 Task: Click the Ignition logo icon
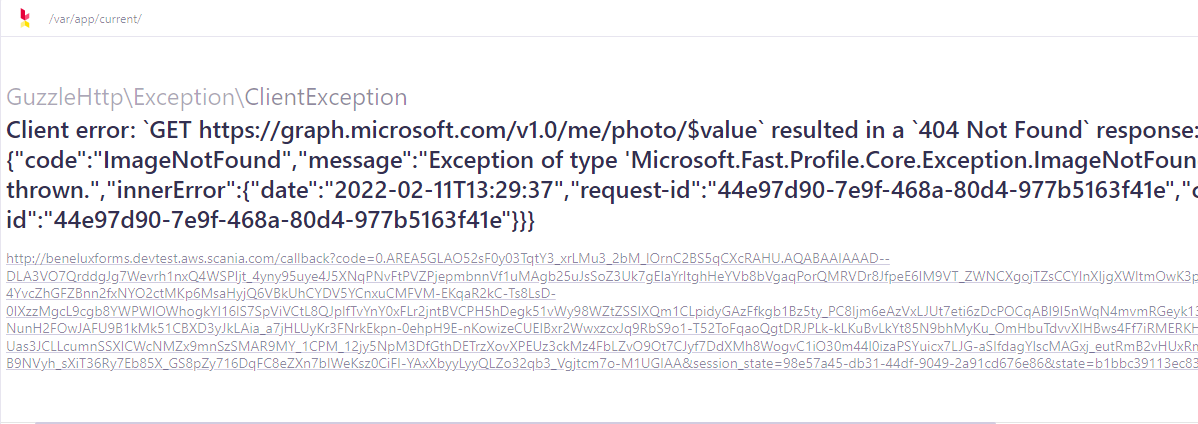coord(25,18)
